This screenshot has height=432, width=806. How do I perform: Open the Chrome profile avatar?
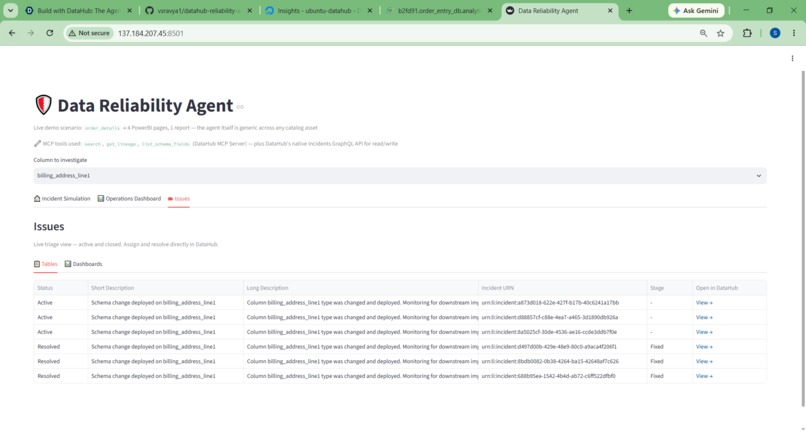[775, 33]
